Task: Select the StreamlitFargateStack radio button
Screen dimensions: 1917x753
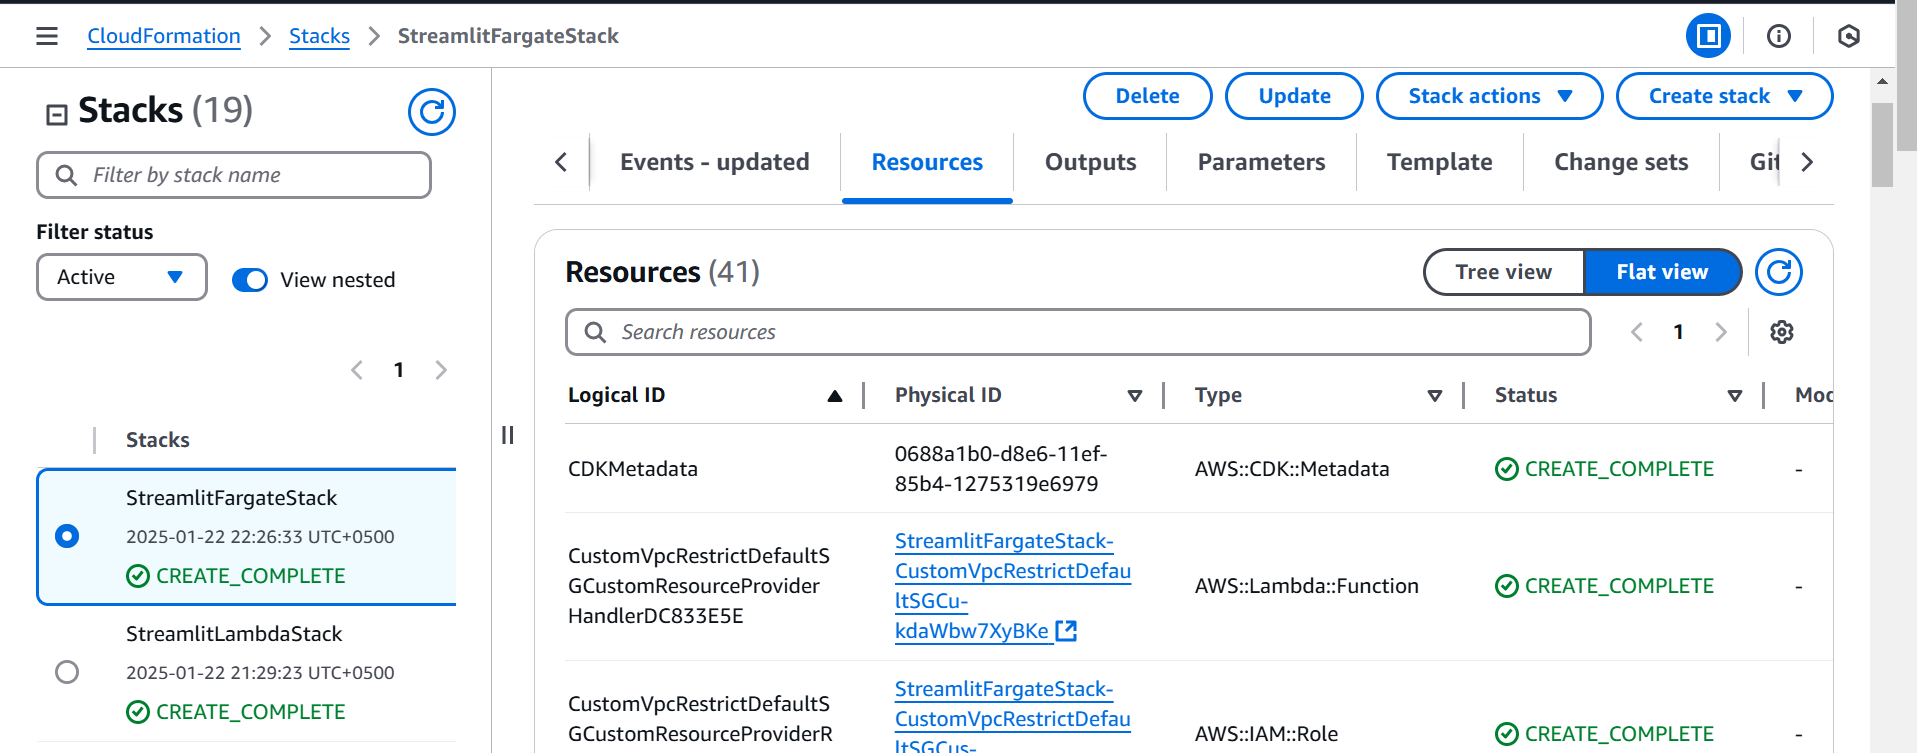Action: [x=67, y=536]
